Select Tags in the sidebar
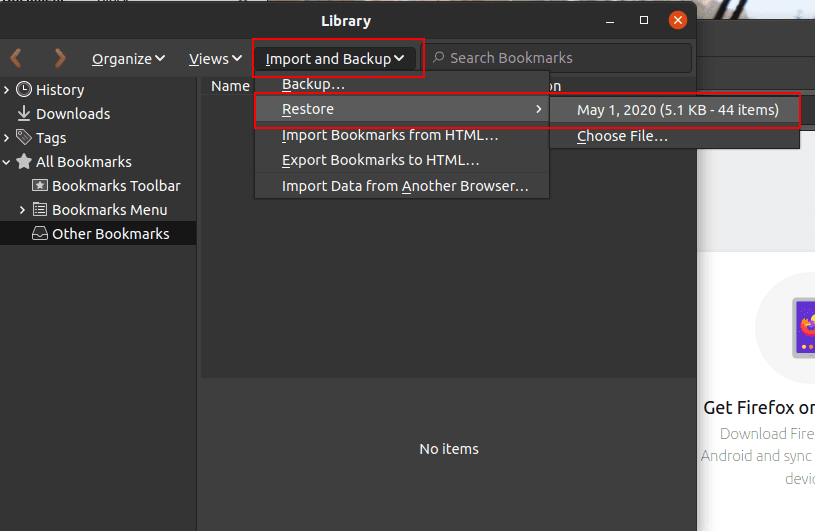Viewport: 815px width, 531px height. [51, 138]
